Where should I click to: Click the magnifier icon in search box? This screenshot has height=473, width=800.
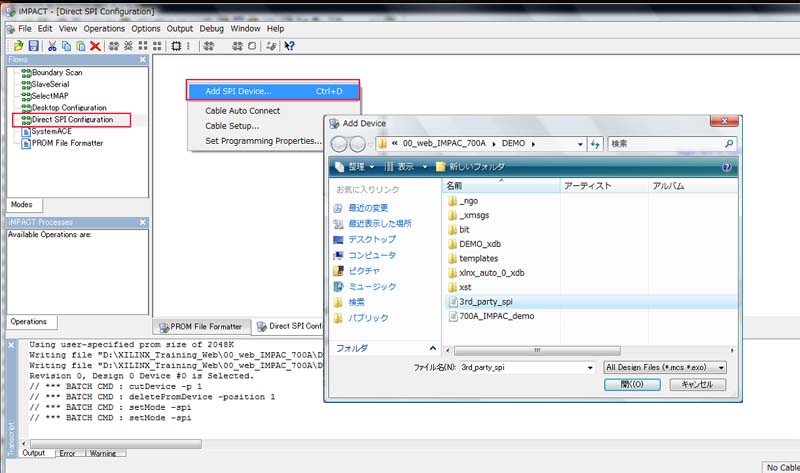729,143
